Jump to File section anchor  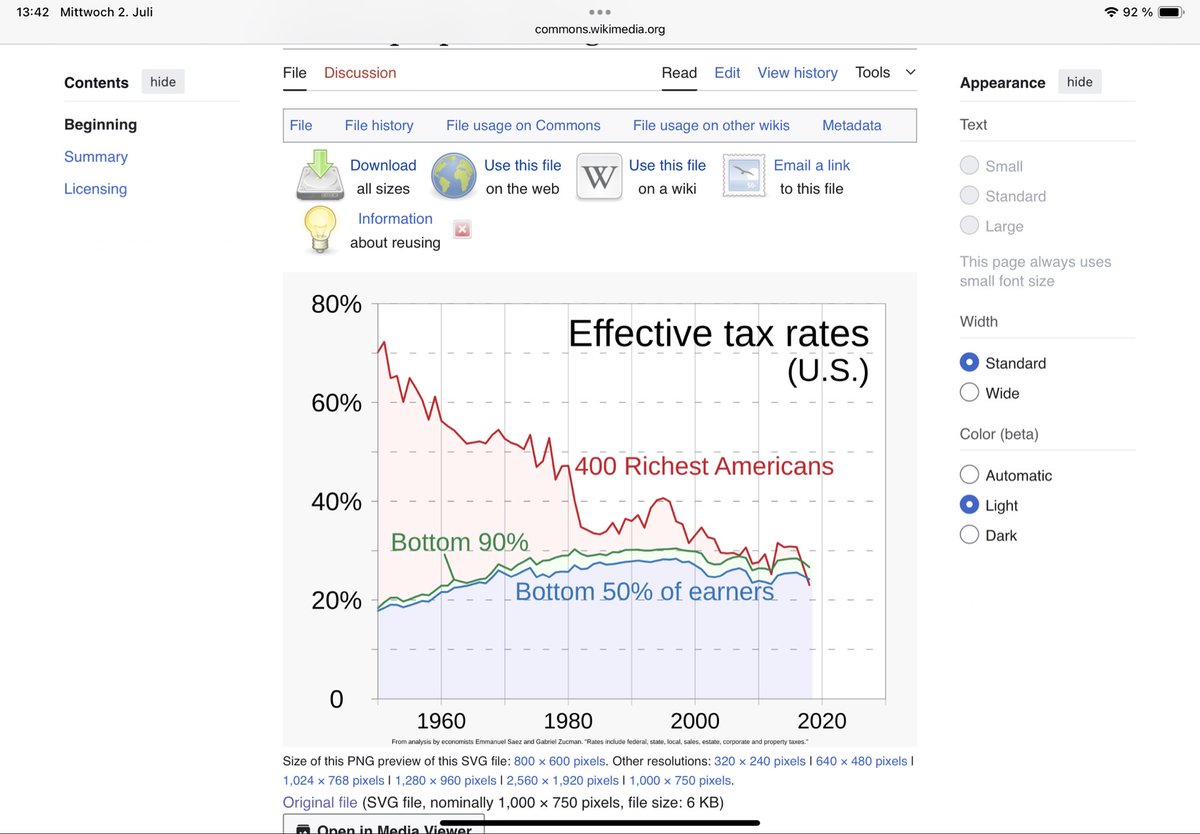pyautogui.click(x=301, y=125)
